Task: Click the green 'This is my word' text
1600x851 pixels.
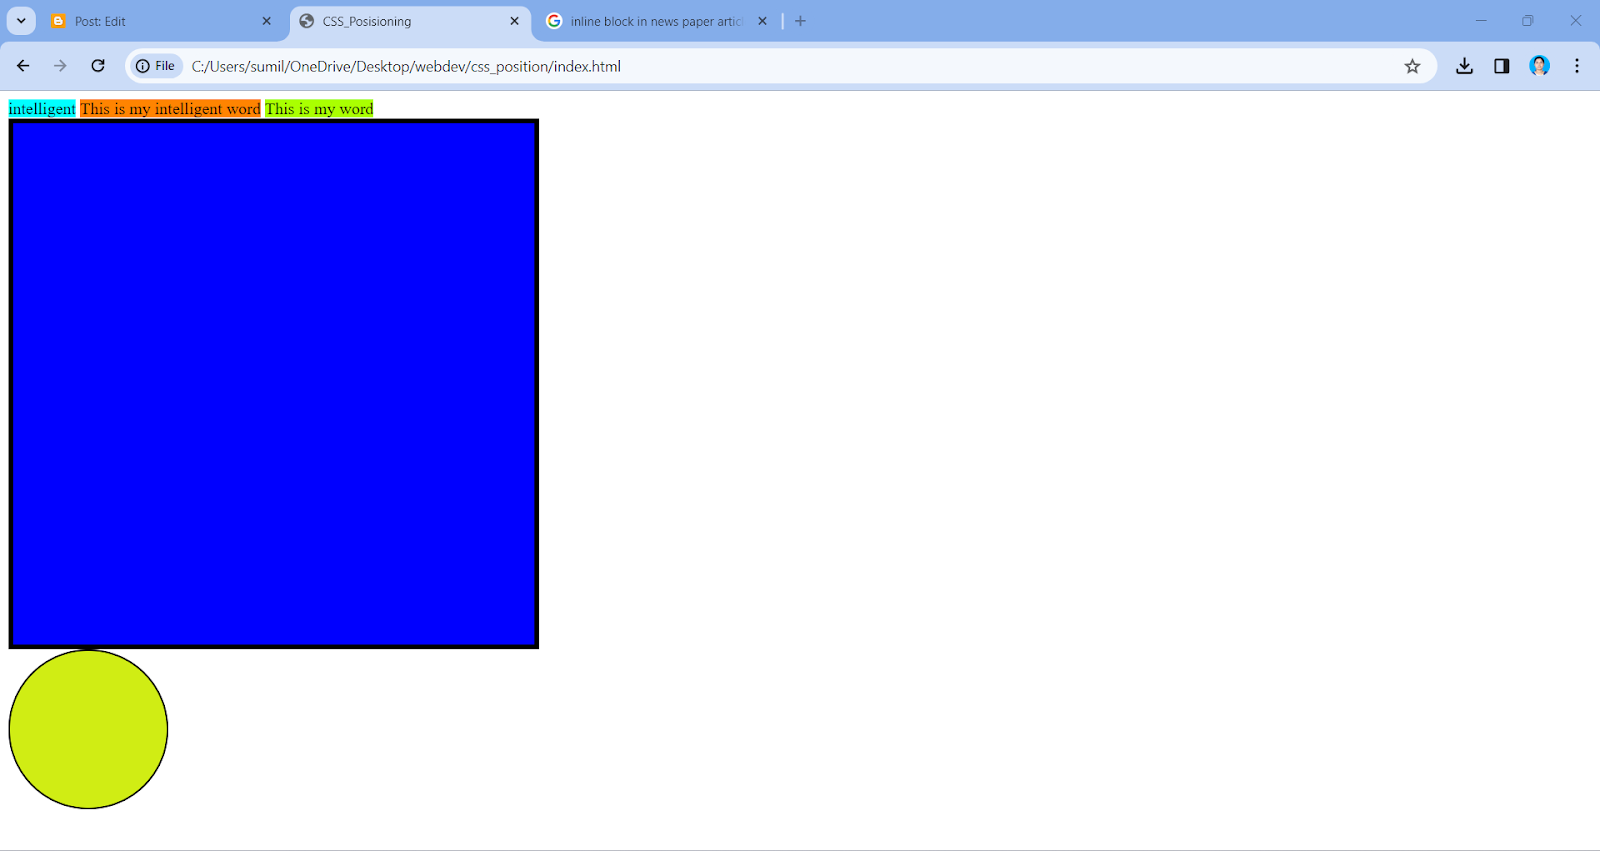Action: pos(319,109)
